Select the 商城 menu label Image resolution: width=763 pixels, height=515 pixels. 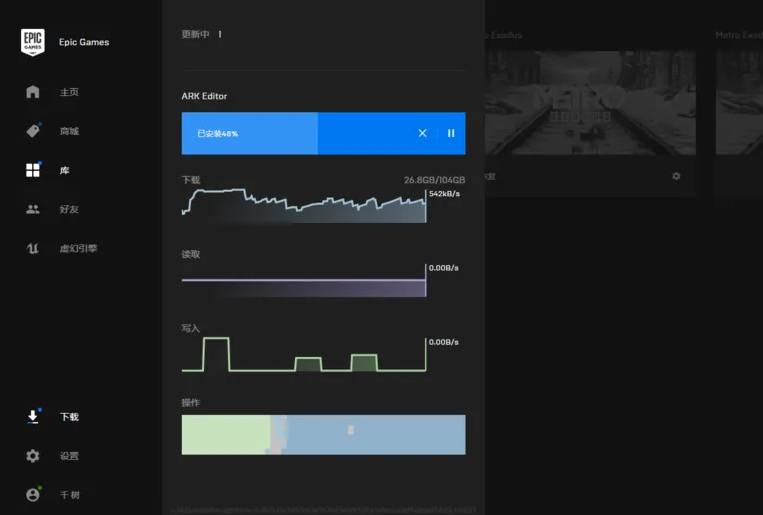click(x=69, y=131)
